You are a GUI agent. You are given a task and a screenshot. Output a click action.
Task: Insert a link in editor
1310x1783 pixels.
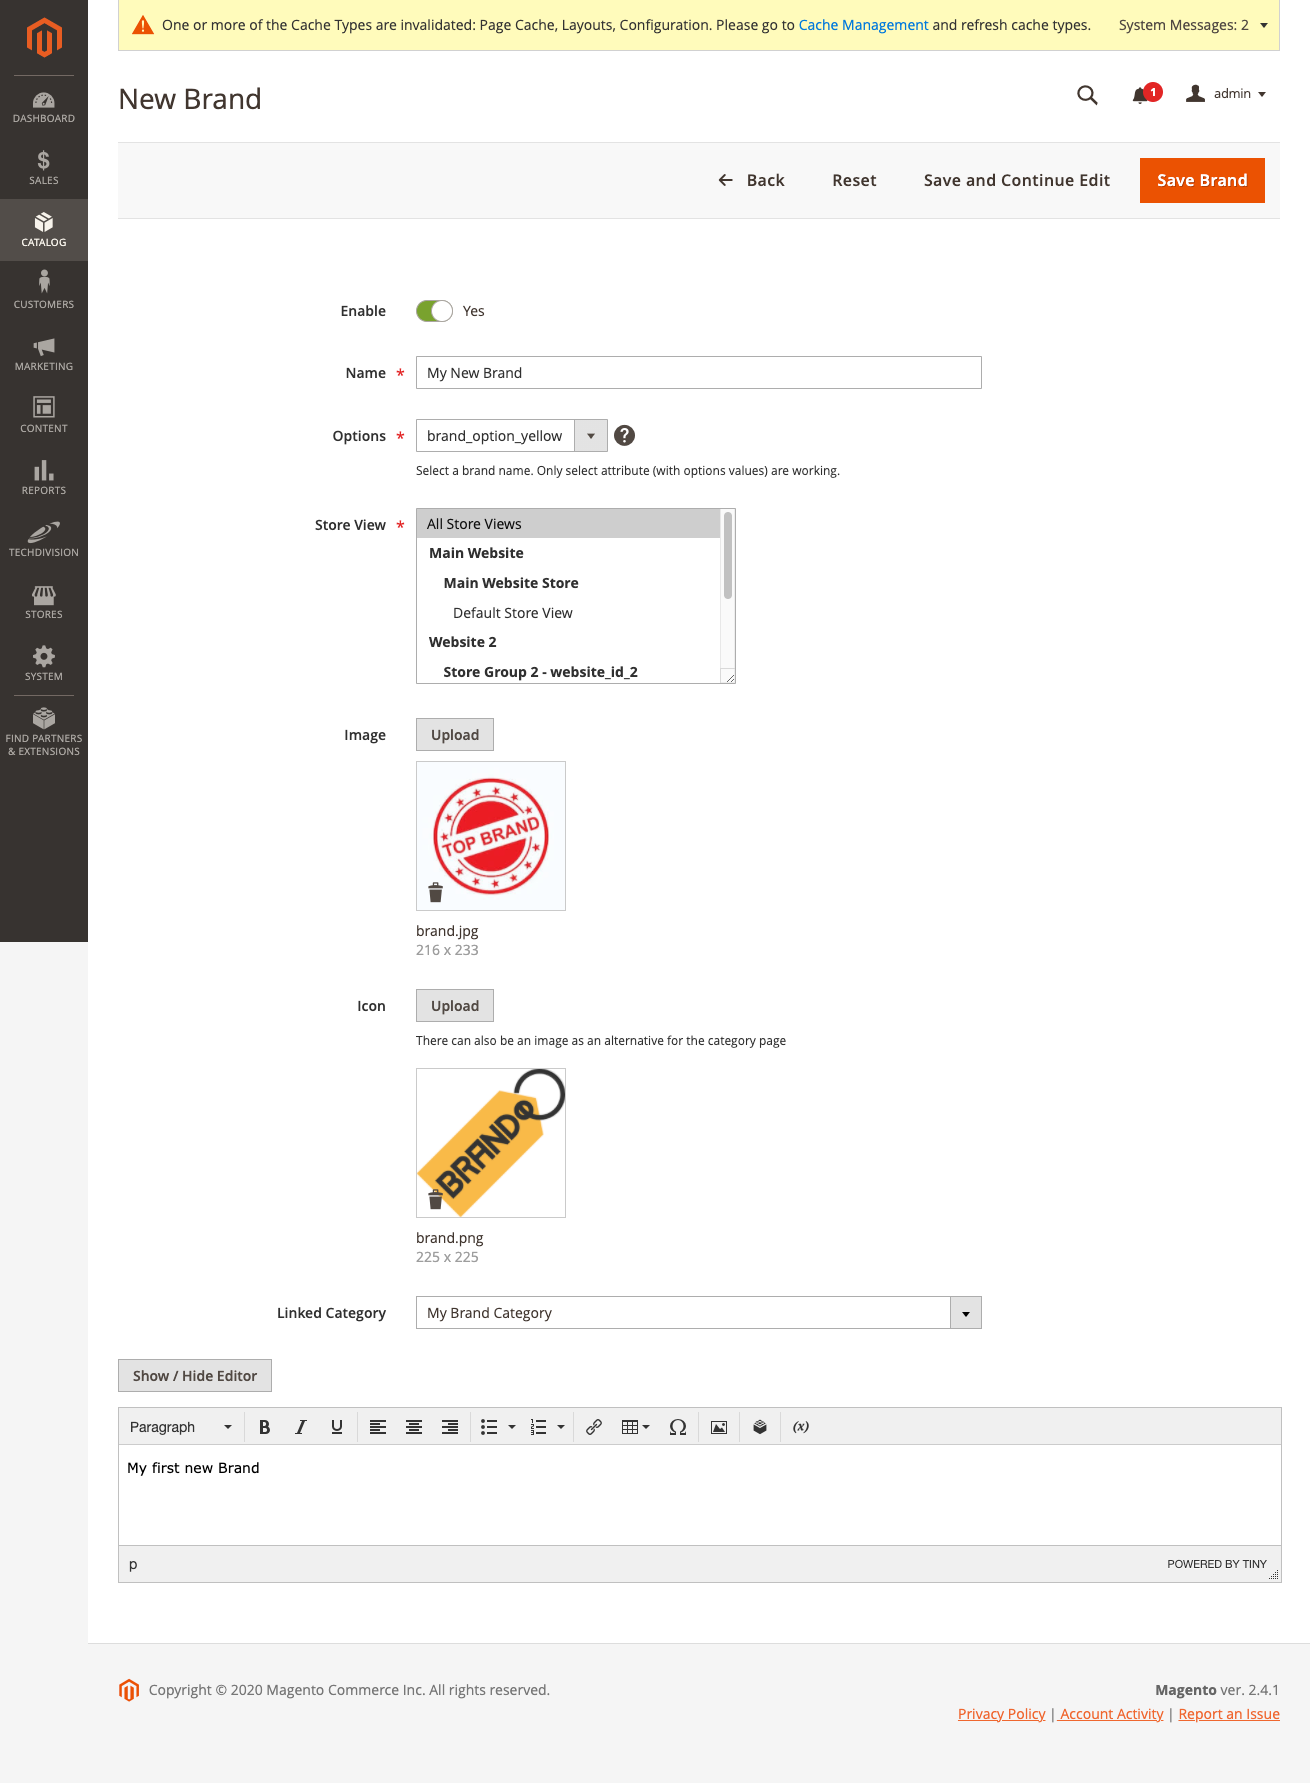click(594, 1427)
